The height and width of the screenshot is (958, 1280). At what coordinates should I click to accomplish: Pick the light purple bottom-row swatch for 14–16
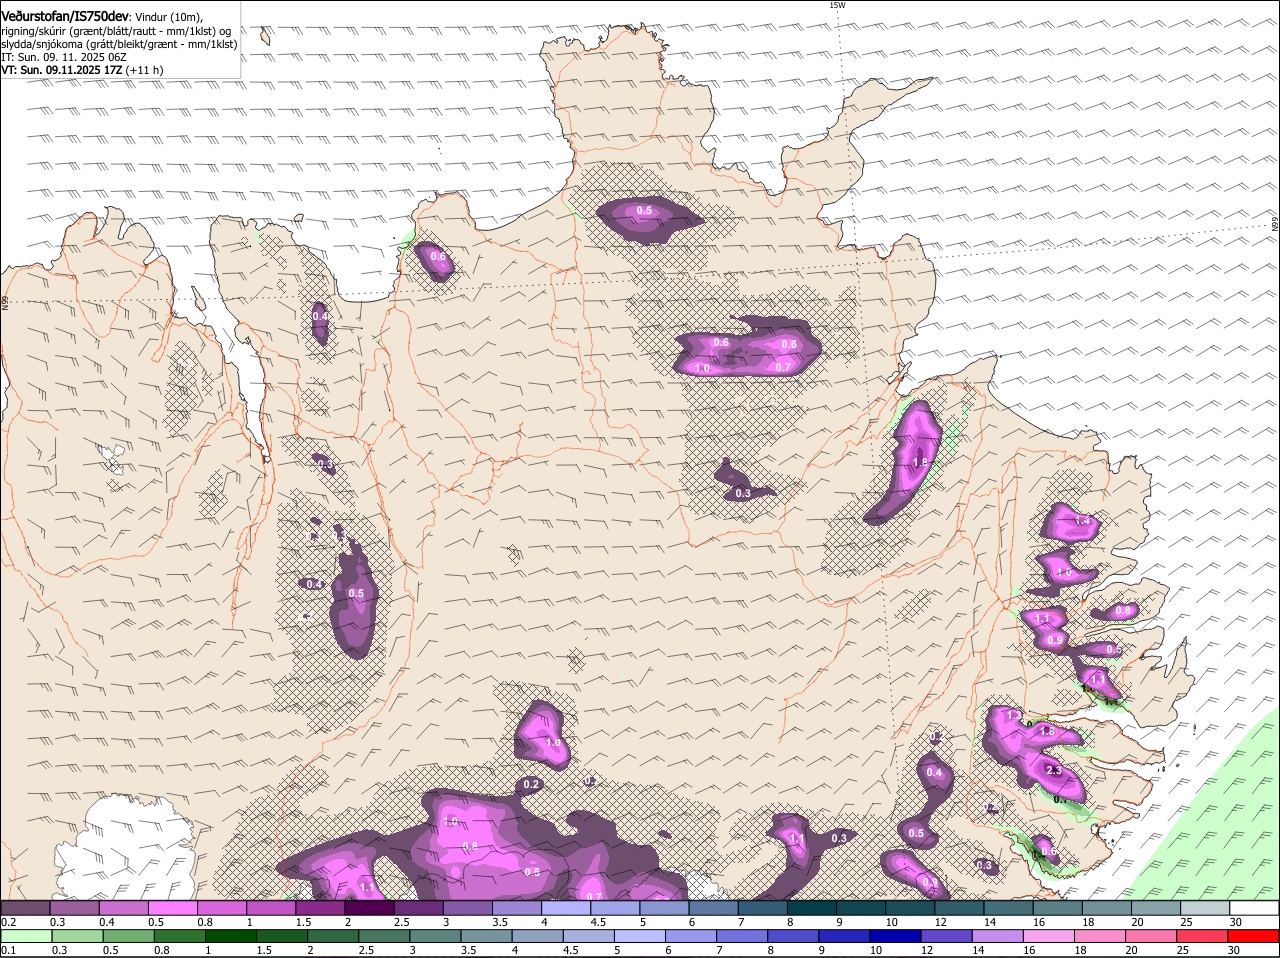997,936
